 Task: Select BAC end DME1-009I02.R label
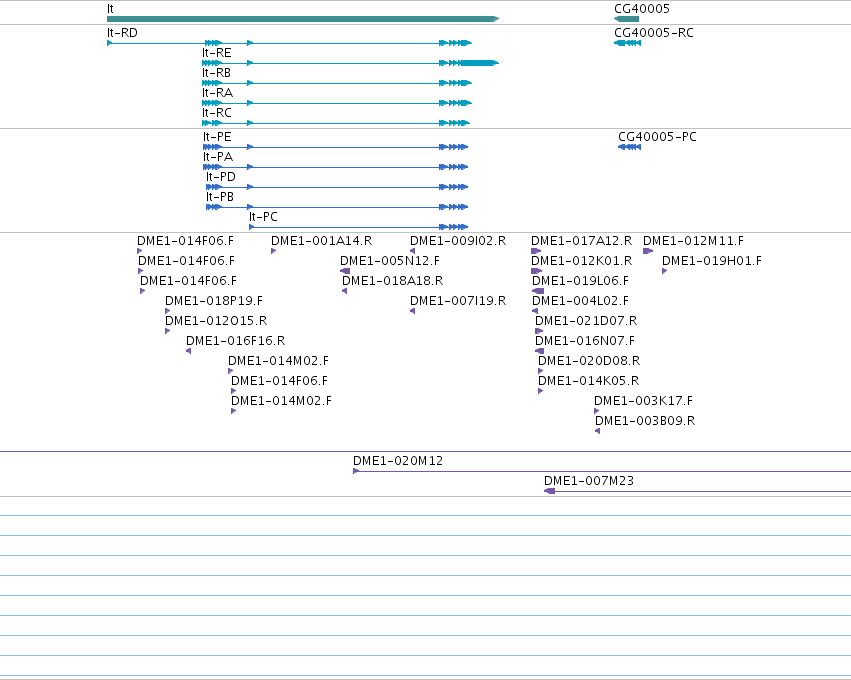[458, 241]
